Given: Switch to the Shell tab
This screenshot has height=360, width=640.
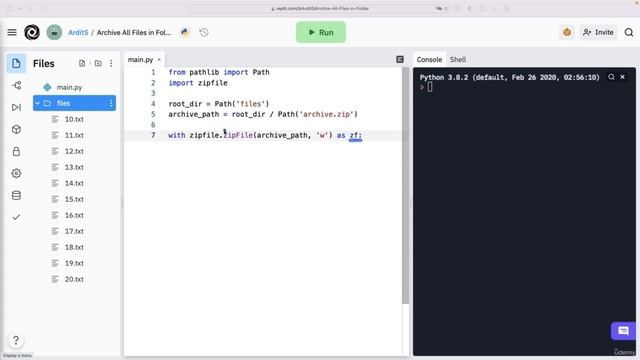Looking at the screenshot, I should click(458, 60).
